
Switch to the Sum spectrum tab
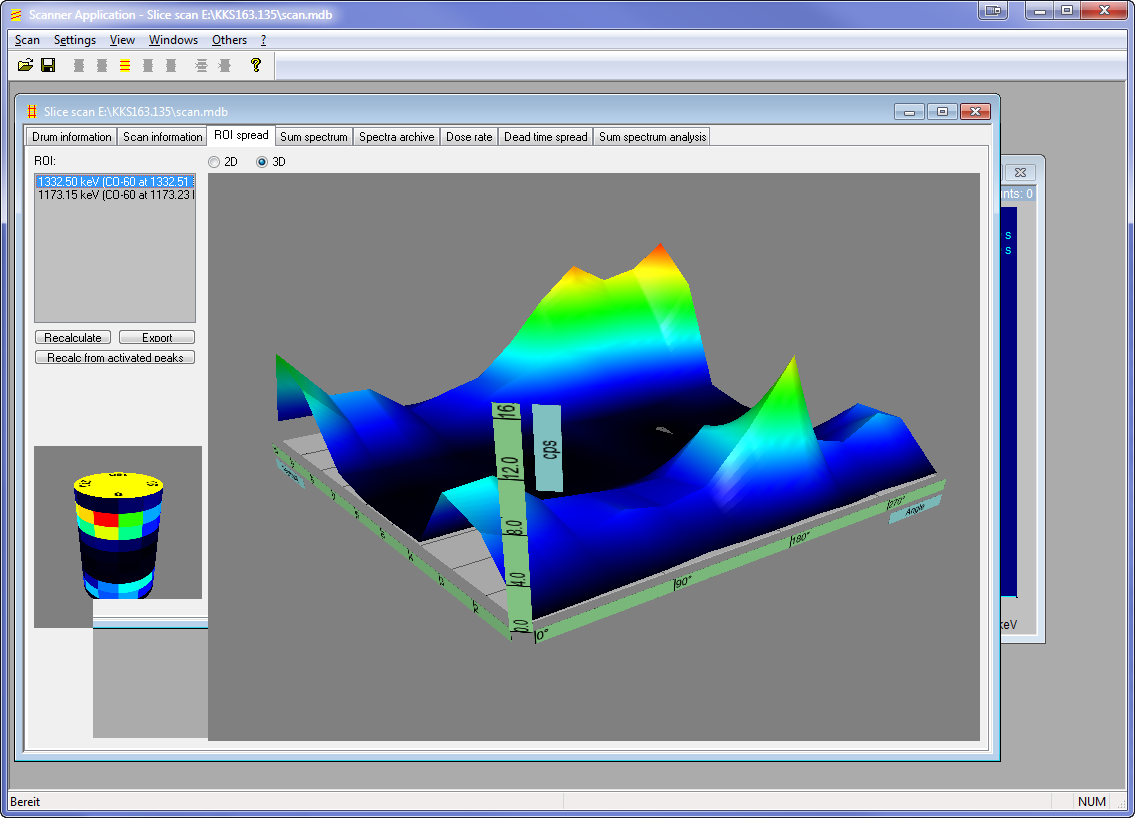point(314,137)
